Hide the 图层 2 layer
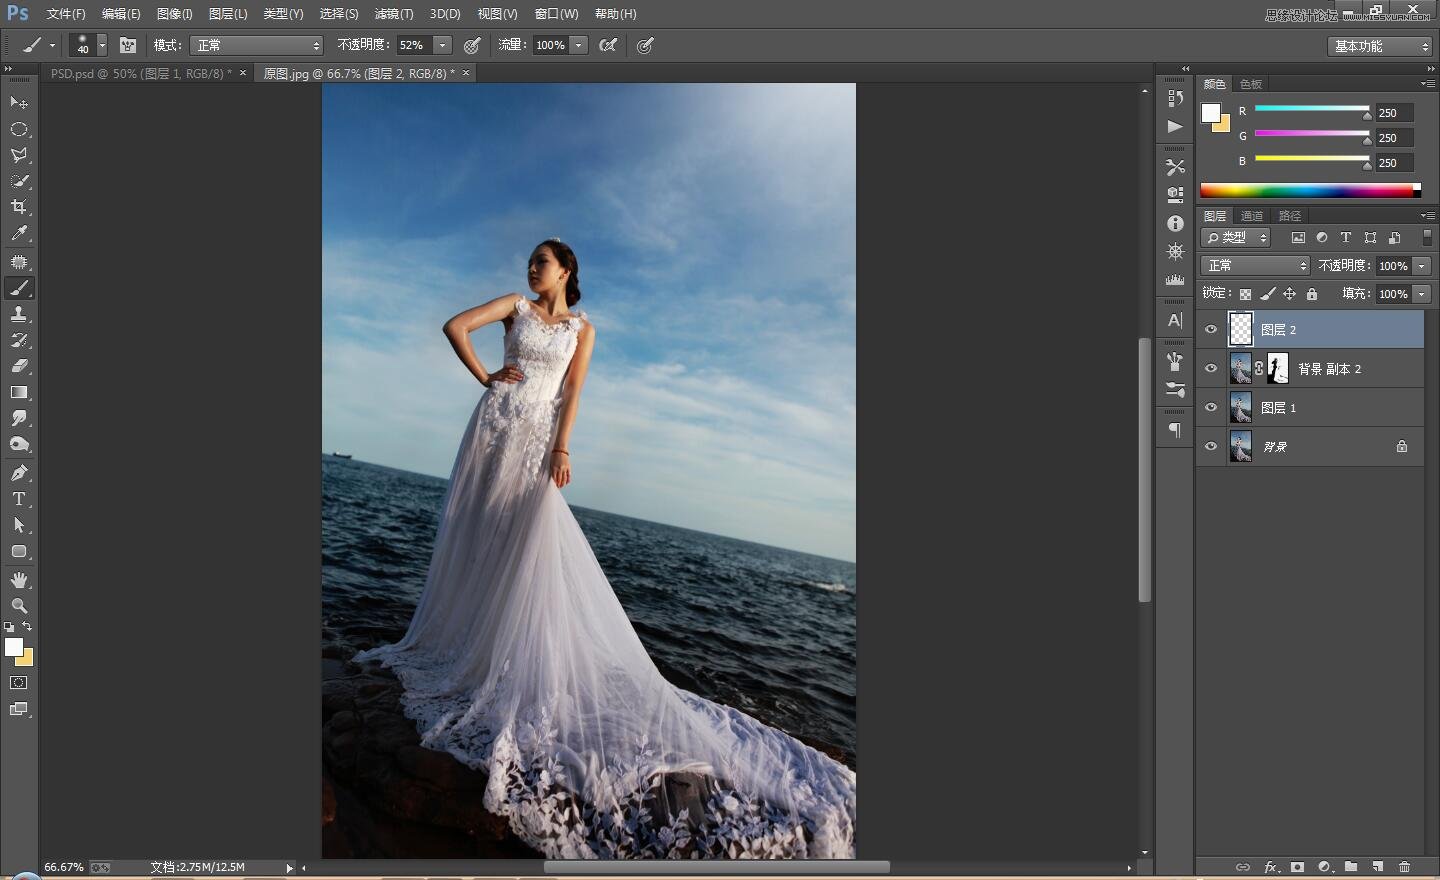The width and height of the screenshot is (1440, 880). coord(1211,329)
